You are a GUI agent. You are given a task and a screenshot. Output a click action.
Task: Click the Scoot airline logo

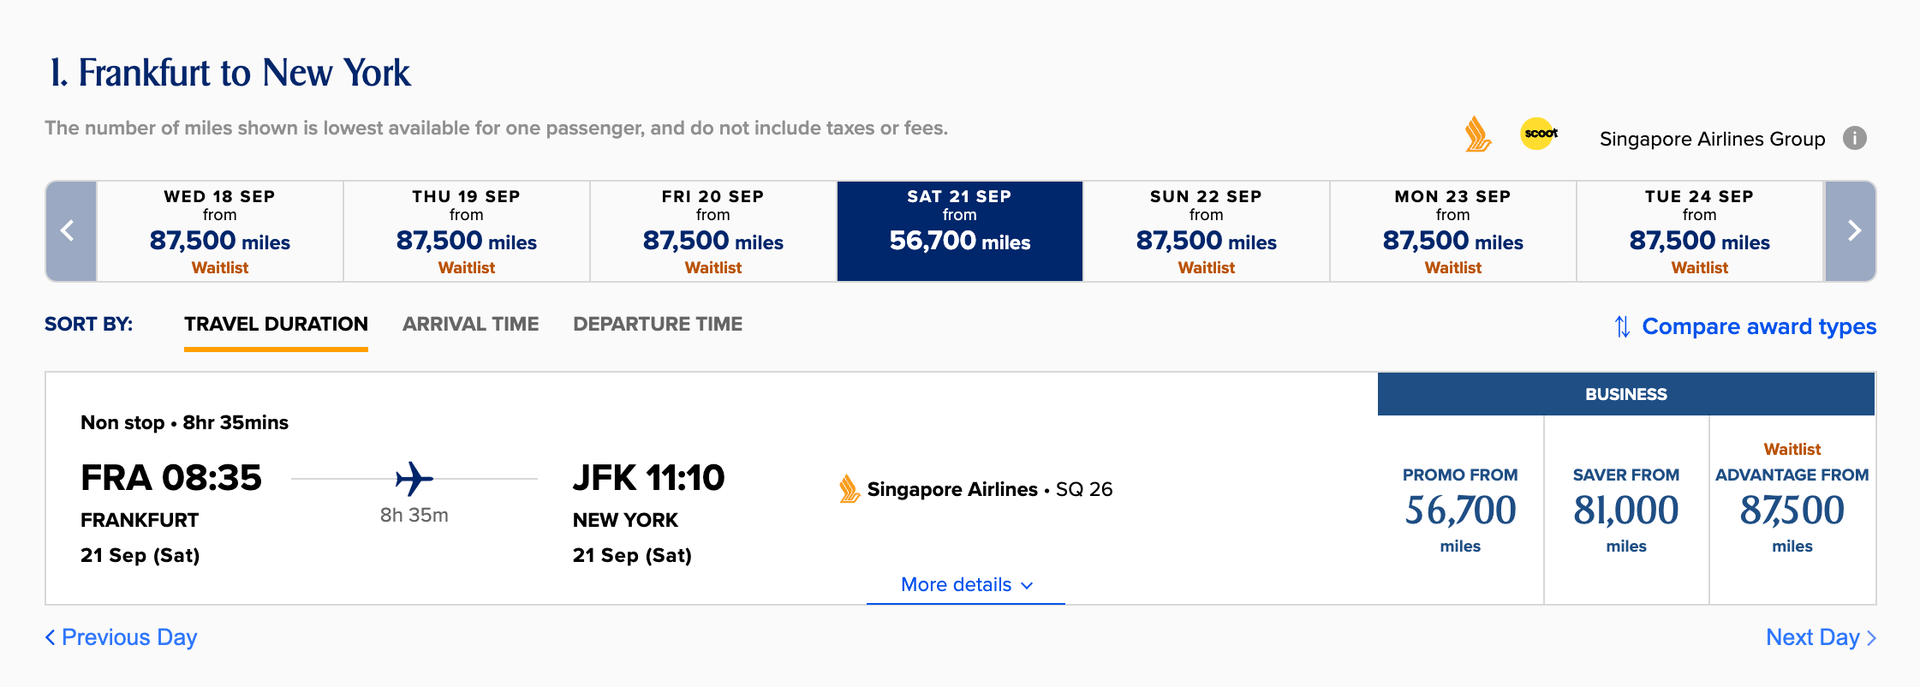tap(1538, 132)
